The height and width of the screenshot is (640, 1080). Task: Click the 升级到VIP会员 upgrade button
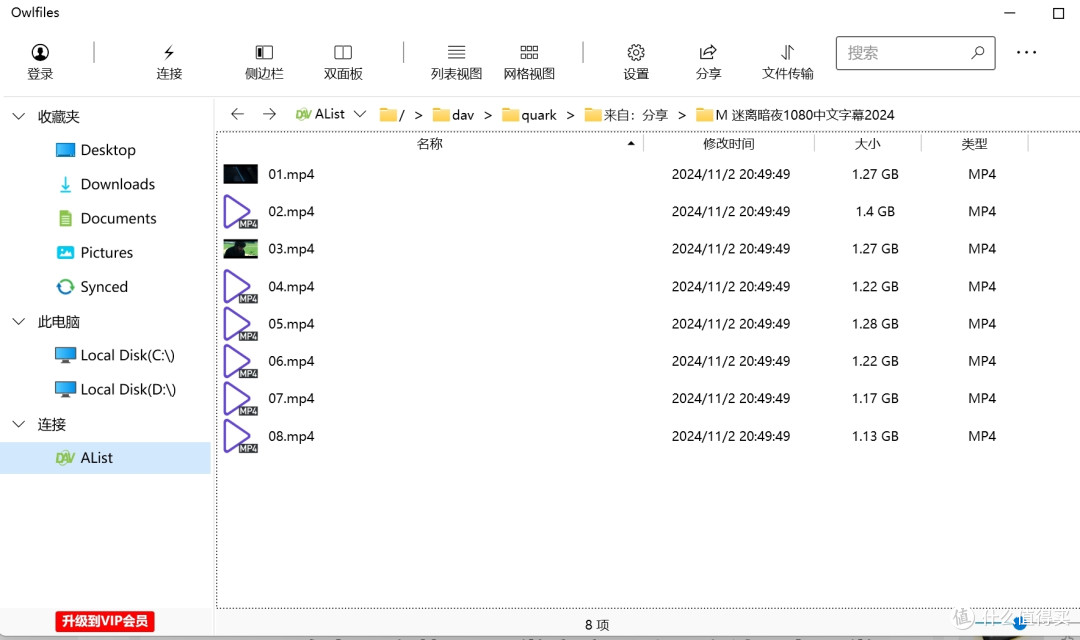pos(104,621)
